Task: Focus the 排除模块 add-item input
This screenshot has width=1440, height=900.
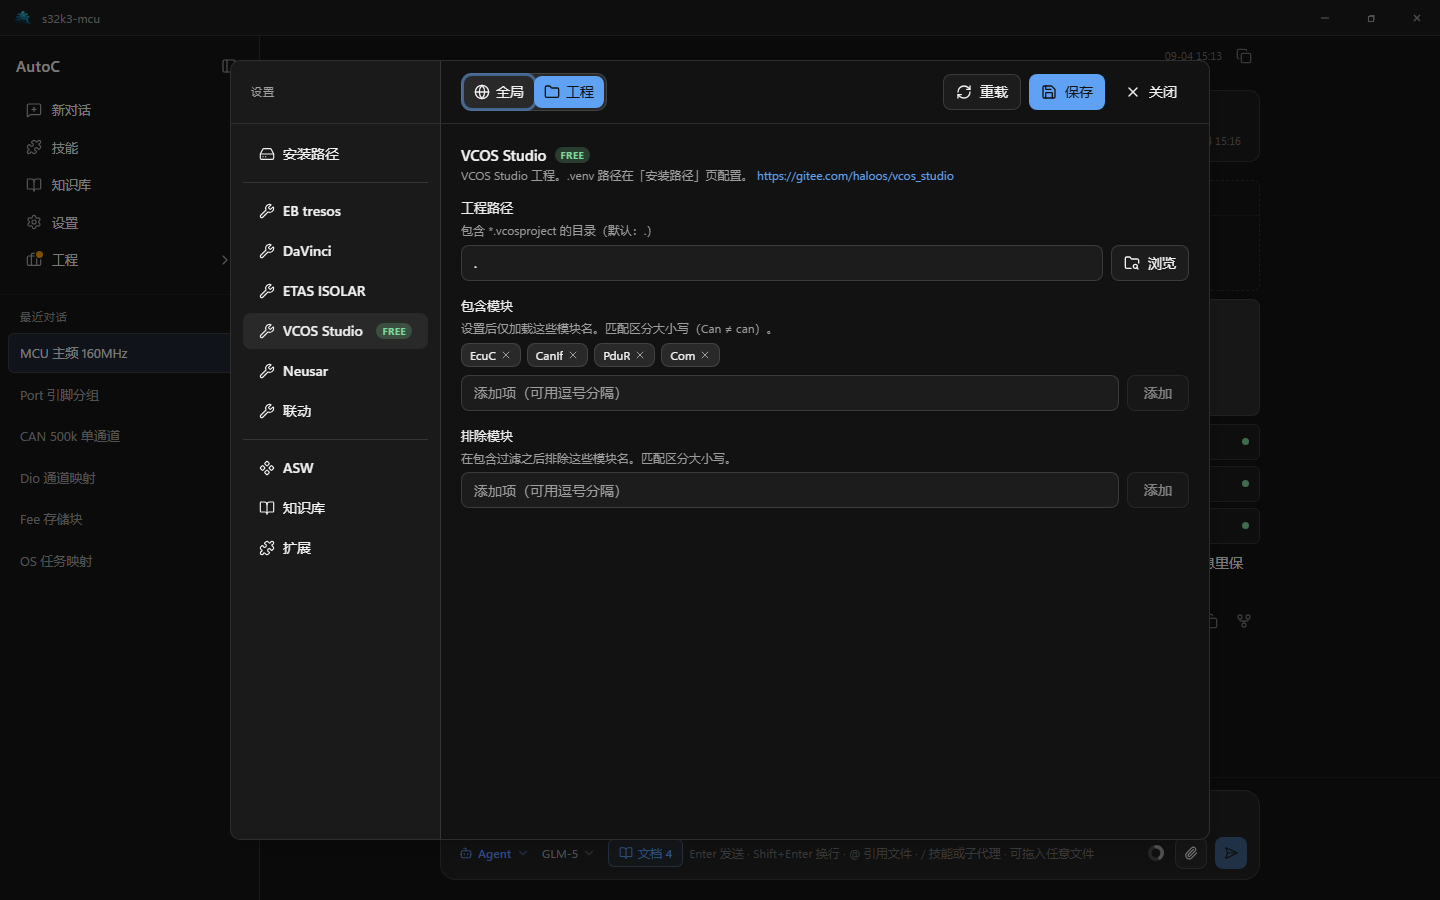Action: [x=790, y=490]
